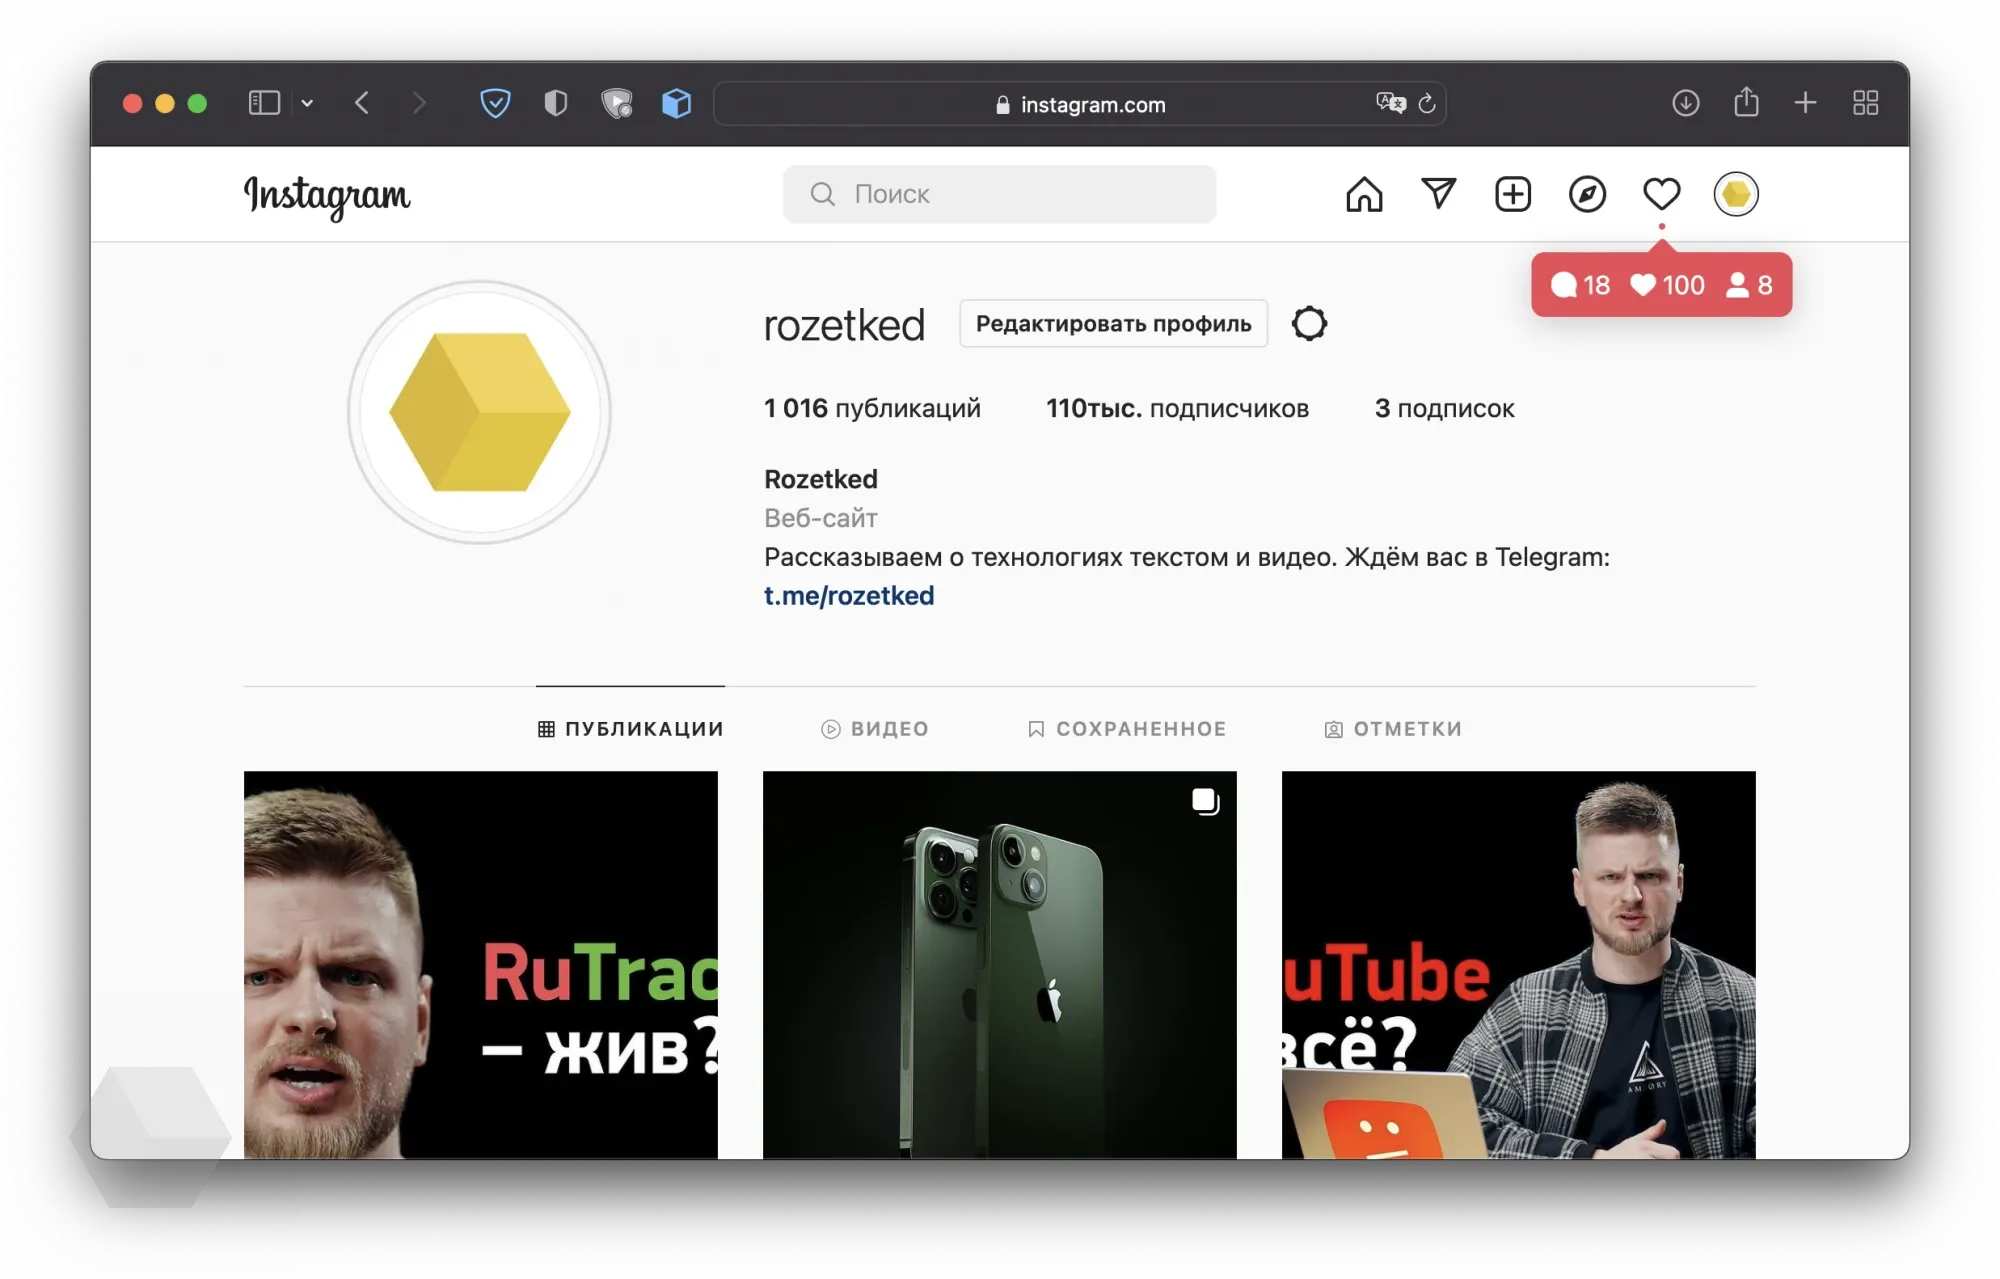Screen dimensions: 2000x1279
Task: Click the large rozetked profile picture
Action: 480,412
